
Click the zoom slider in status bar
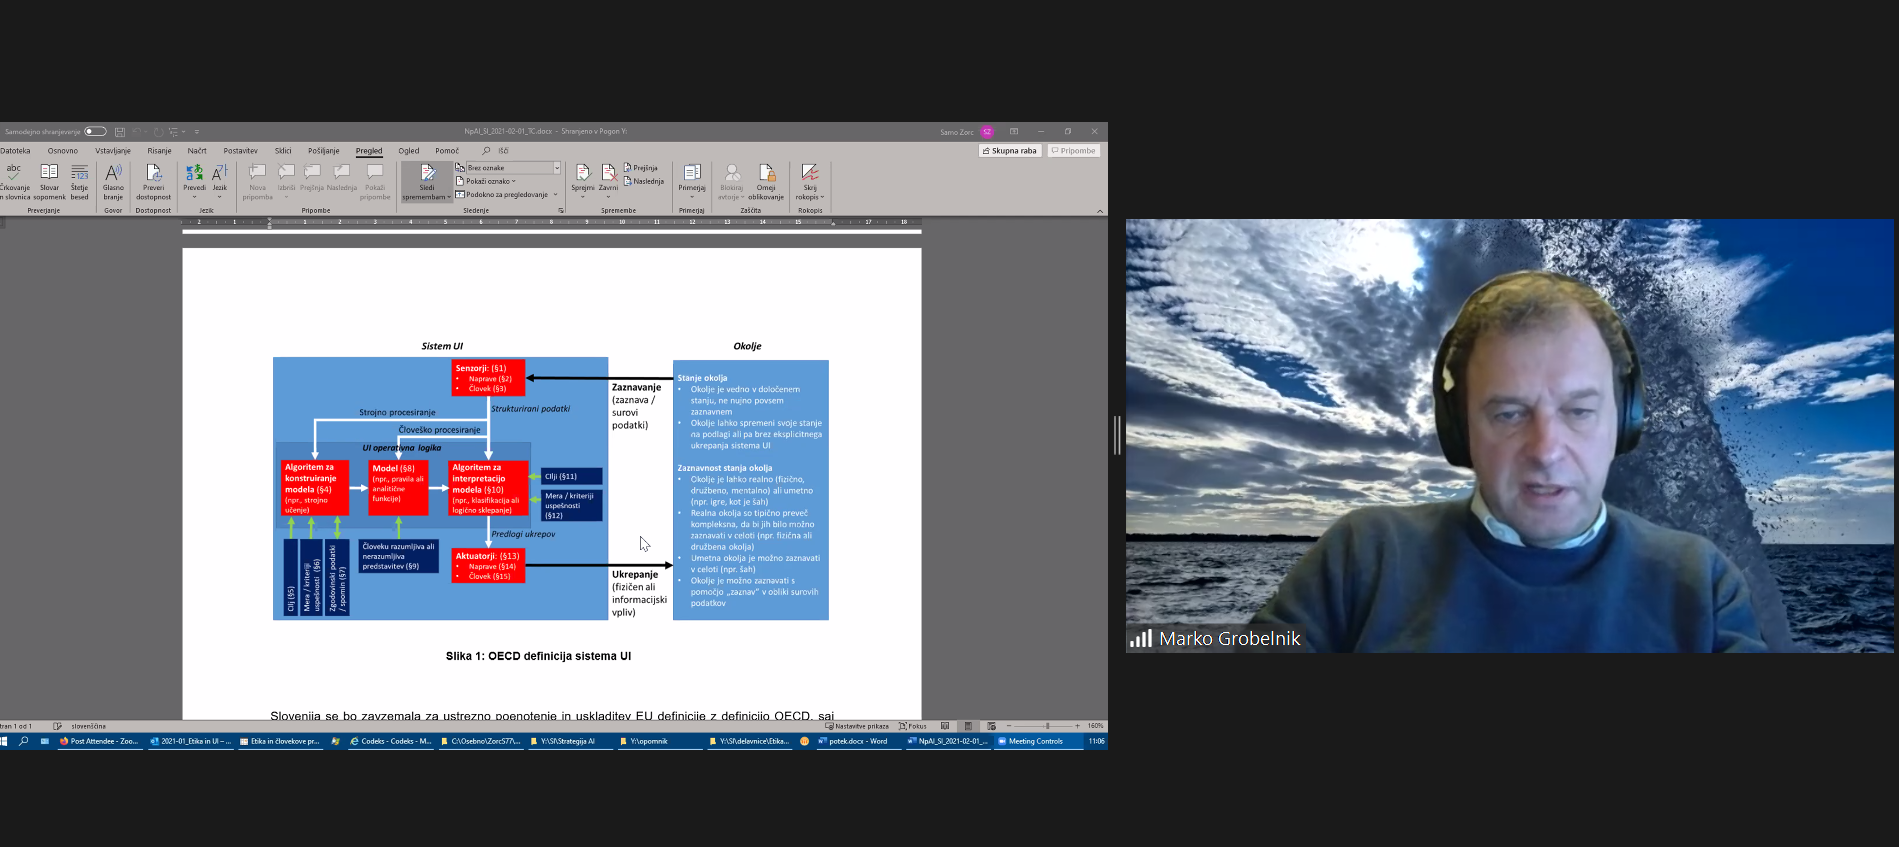pos(1047,726)
